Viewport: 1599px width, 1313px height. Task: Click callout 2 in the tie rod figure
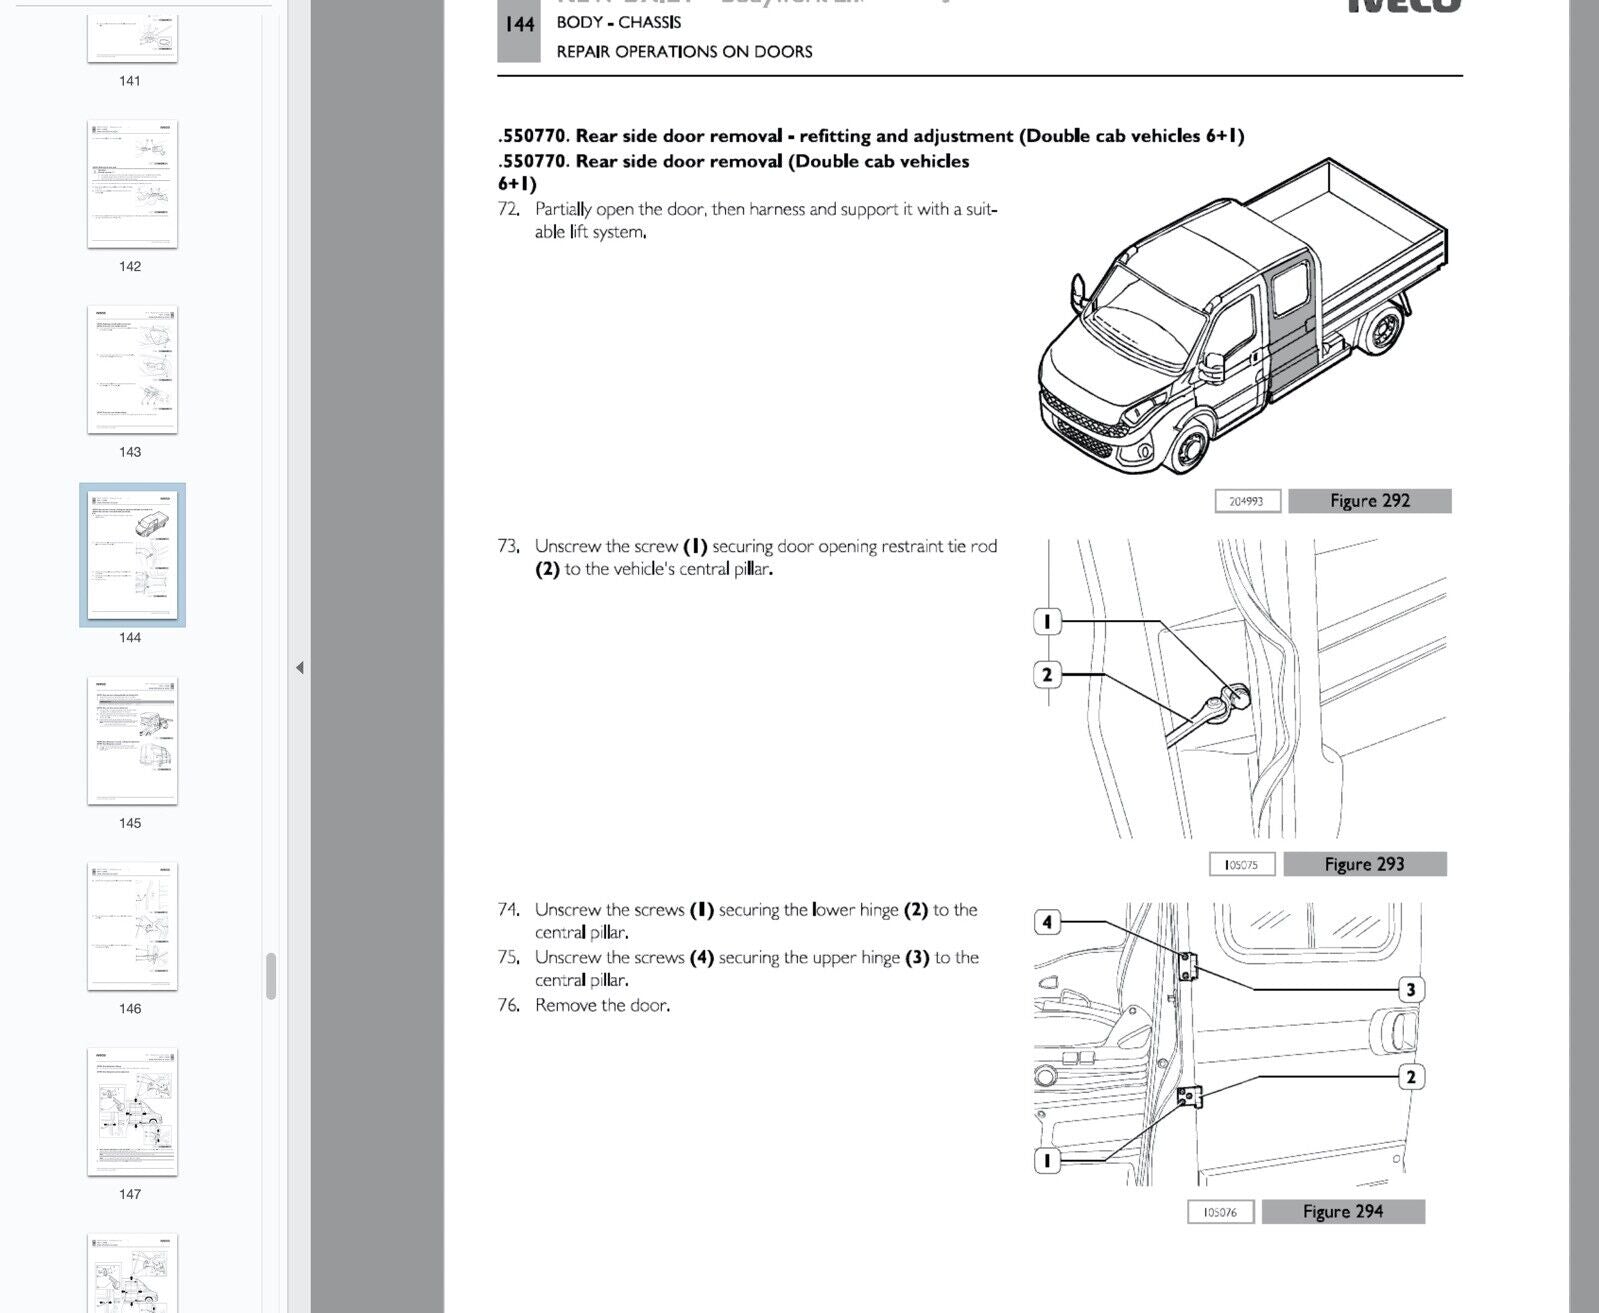(x=1046, y=675)
